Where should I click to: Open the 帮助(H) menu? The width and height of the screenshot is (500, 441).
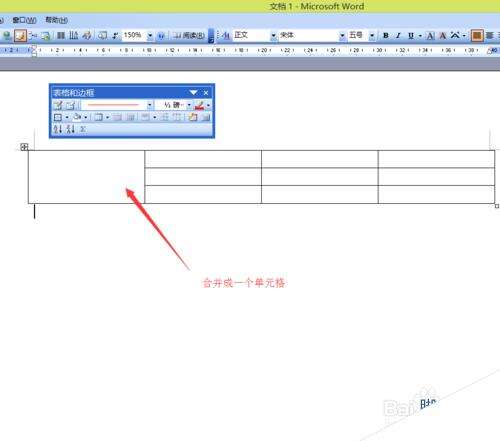pyautogui.click(x=56, y=20)
